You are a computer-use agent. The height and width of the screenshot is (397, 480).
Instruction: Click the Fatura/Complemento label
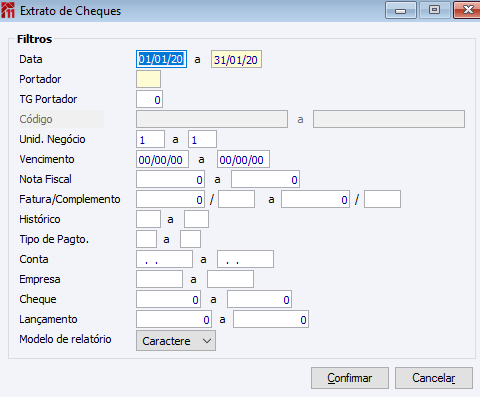pos(70,199)
